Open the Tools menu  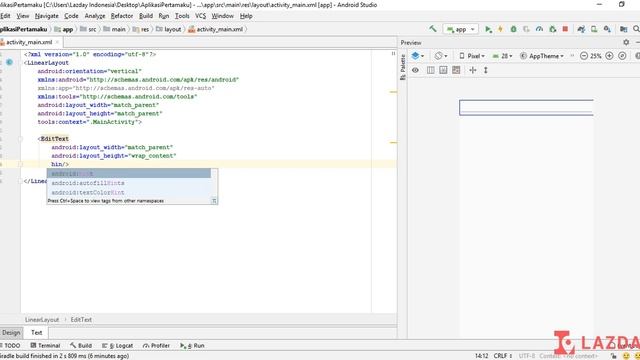point(182,16)
